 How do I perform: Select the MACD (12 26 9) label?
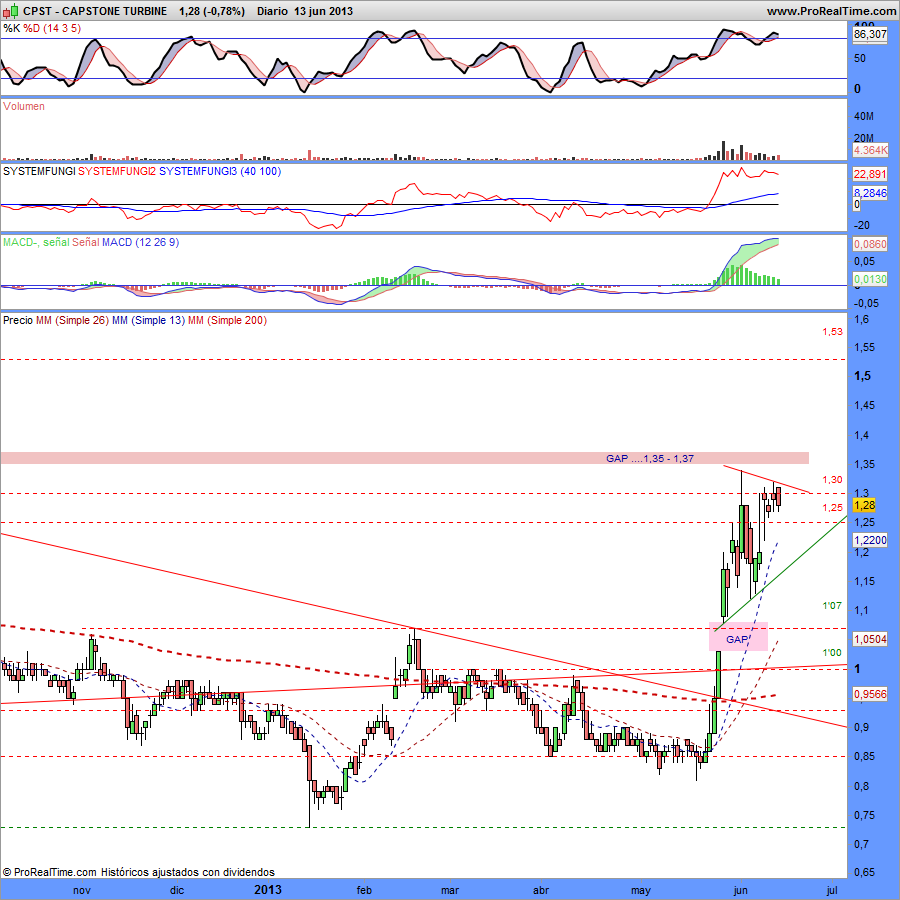click(141, 242)
